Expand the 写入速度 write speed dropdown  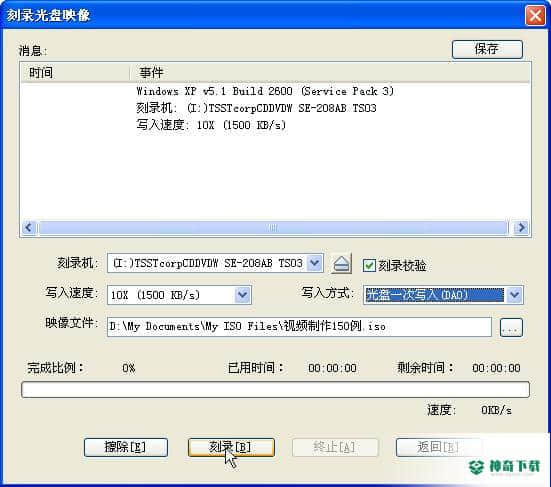pyautogui.click(x=243, y=294)
